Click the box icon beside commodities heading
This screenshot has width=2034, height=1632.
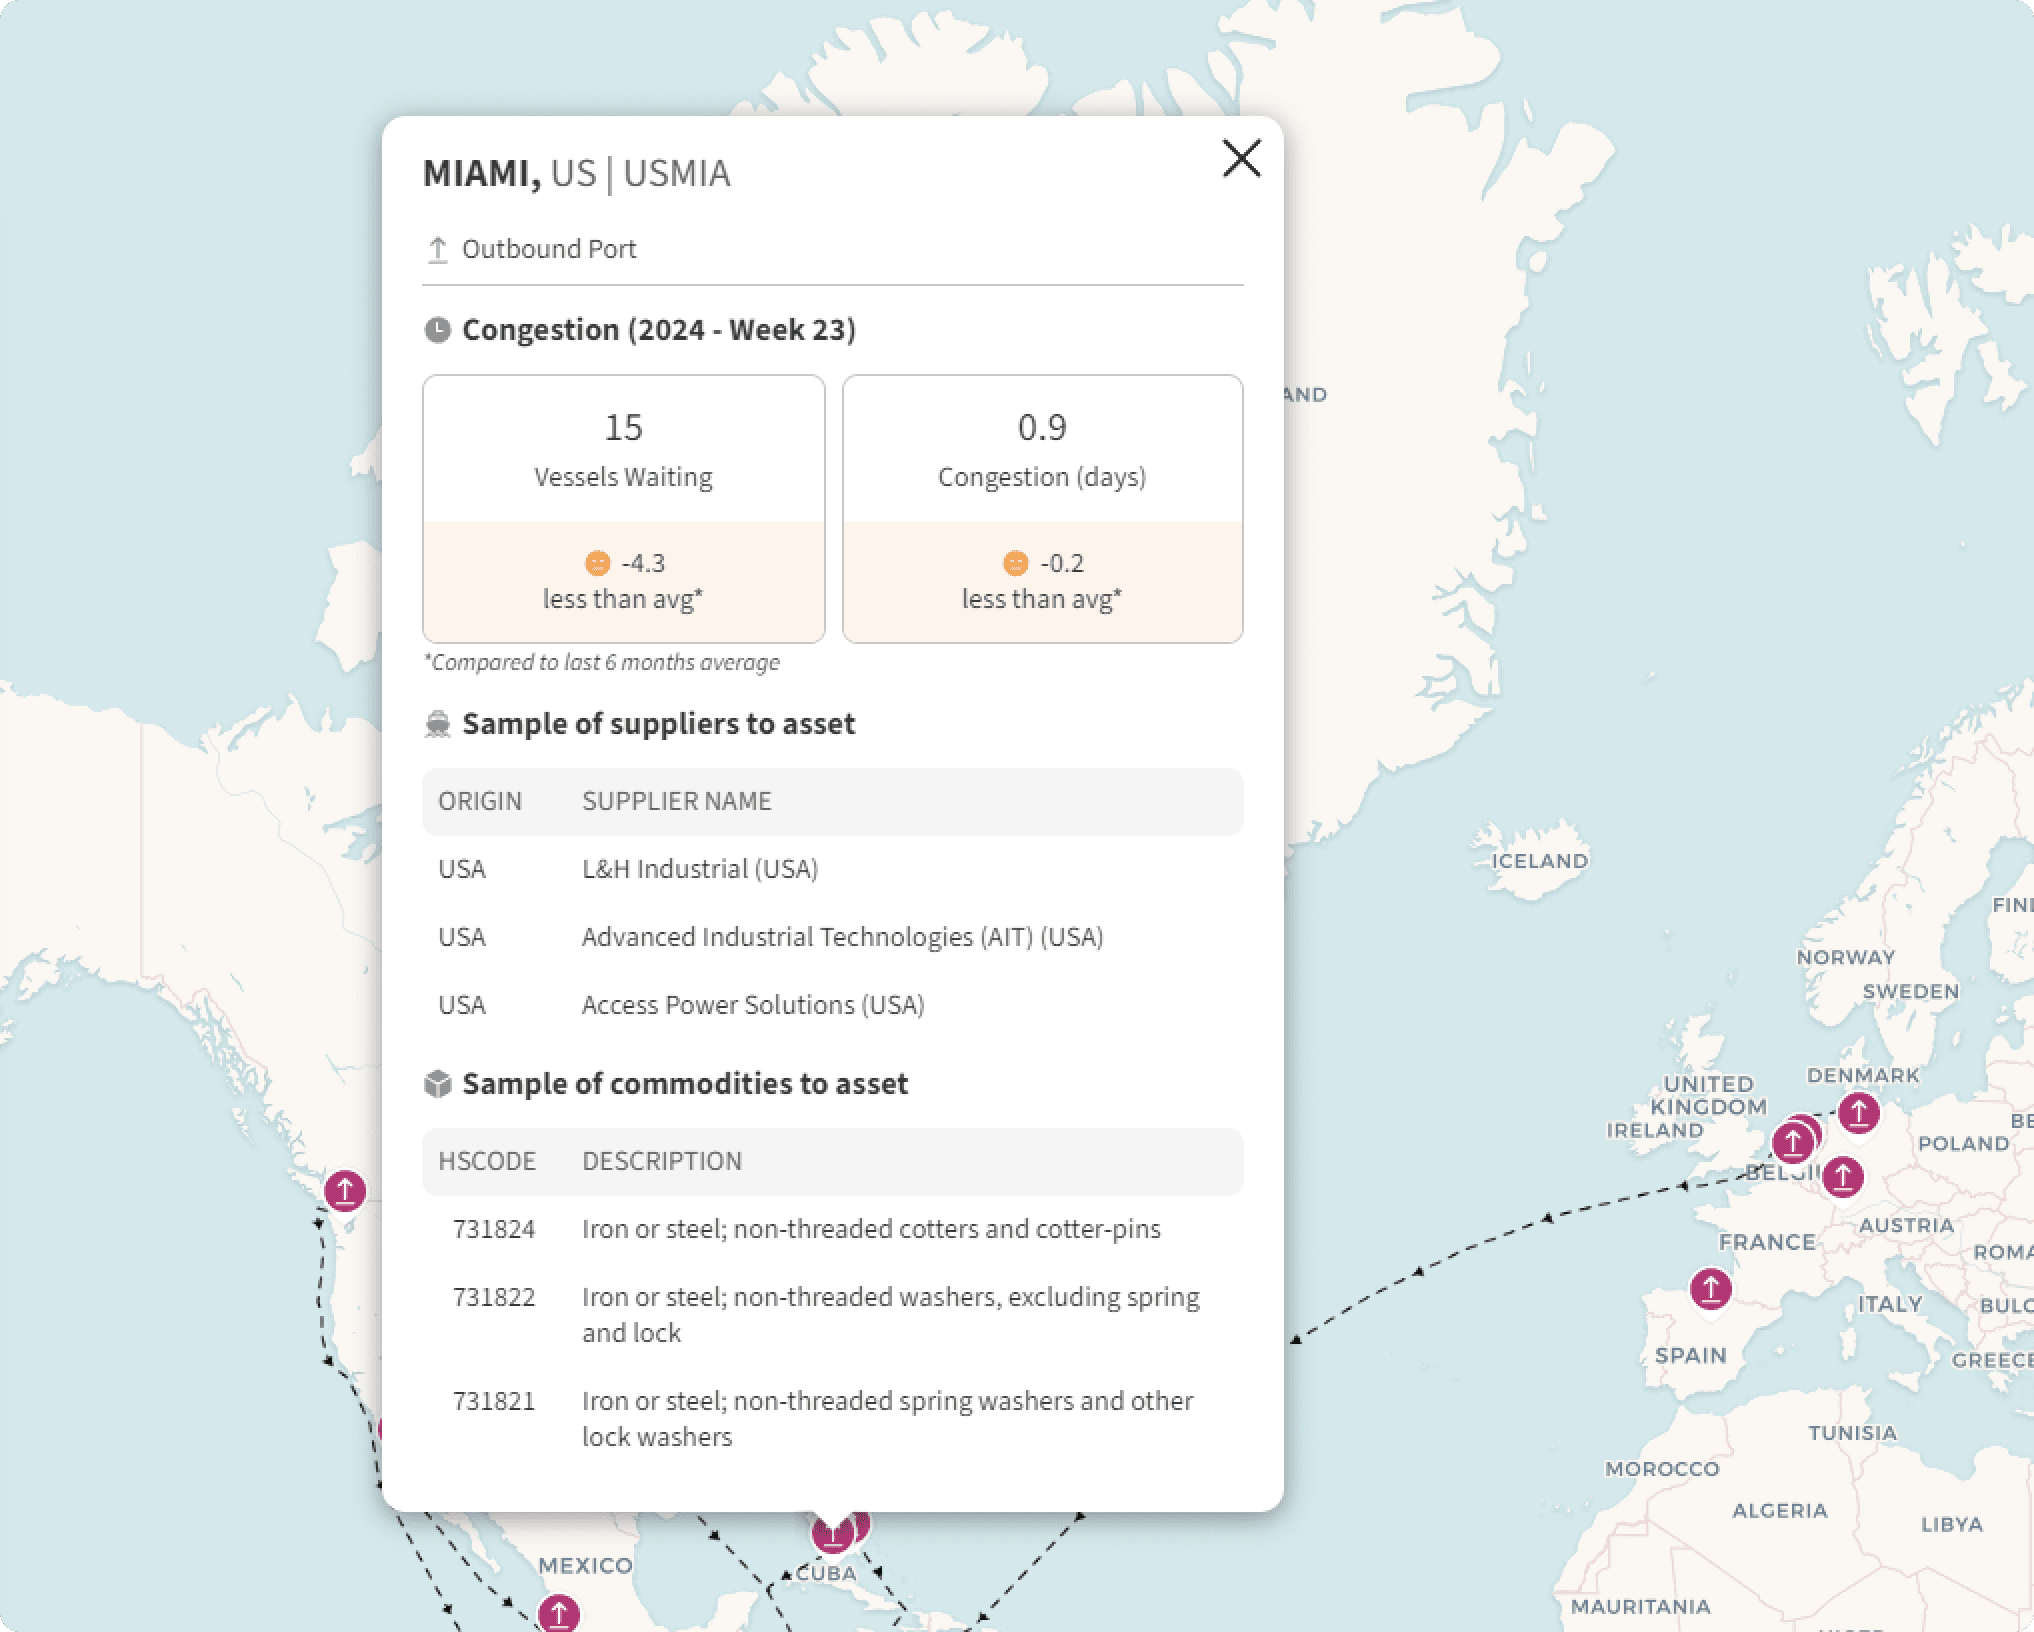click(x=437, y=1084)
